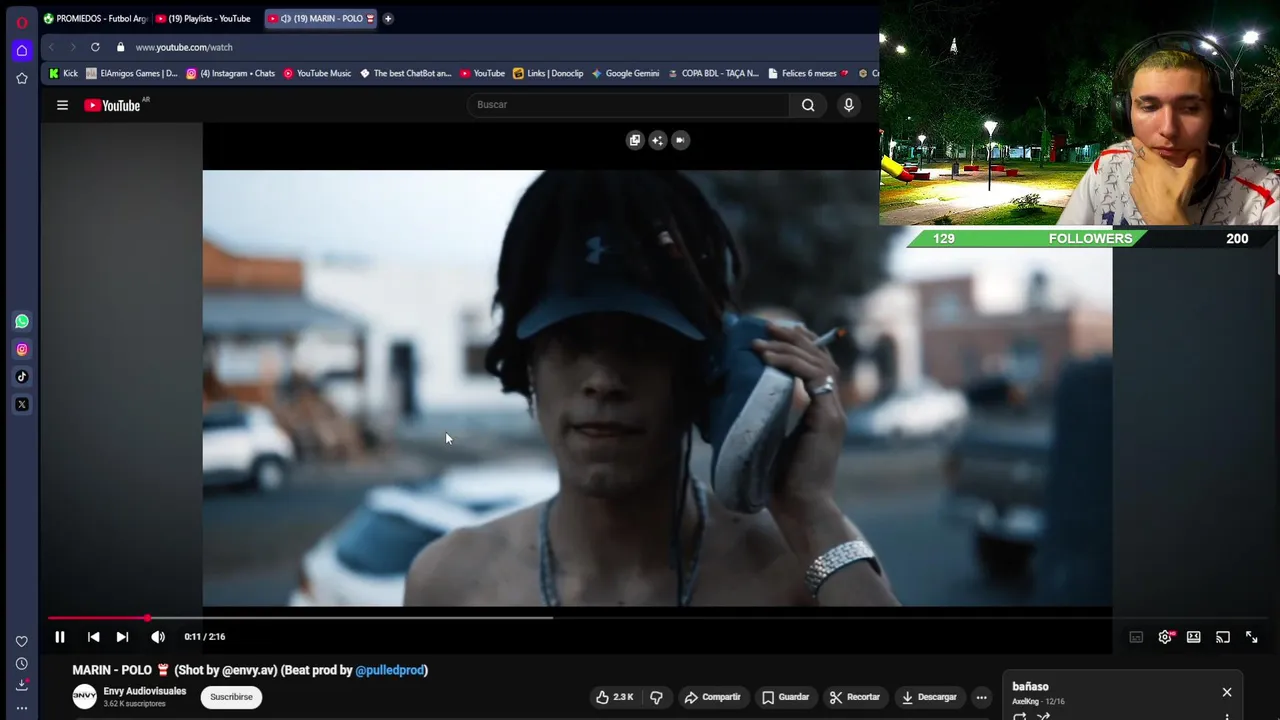Viewport: 1280px width, 720px height.
Task: Download video with the Descargar button
Action: coord(929,697)
